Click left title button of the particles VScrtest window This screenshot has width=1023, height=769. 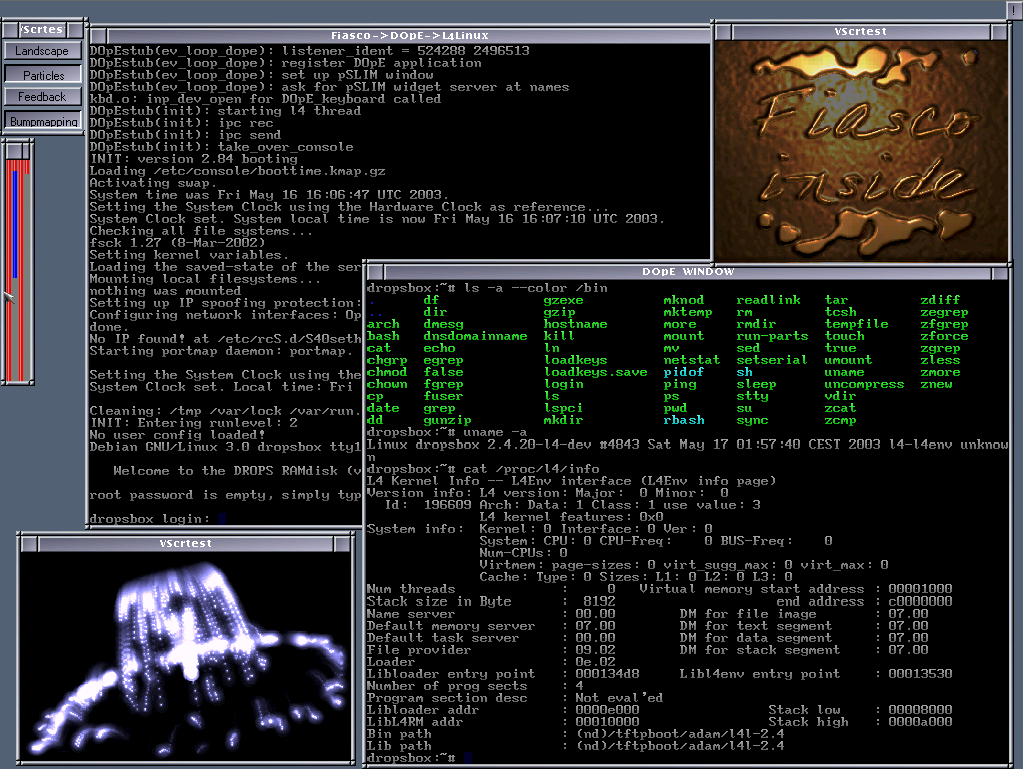[30, 543]
